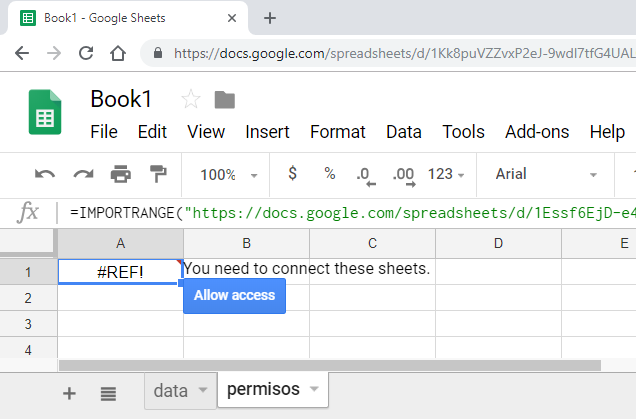Select the Paint format roller icon
Viewport: 636px width, 419px height.
[x=158, y=174]
